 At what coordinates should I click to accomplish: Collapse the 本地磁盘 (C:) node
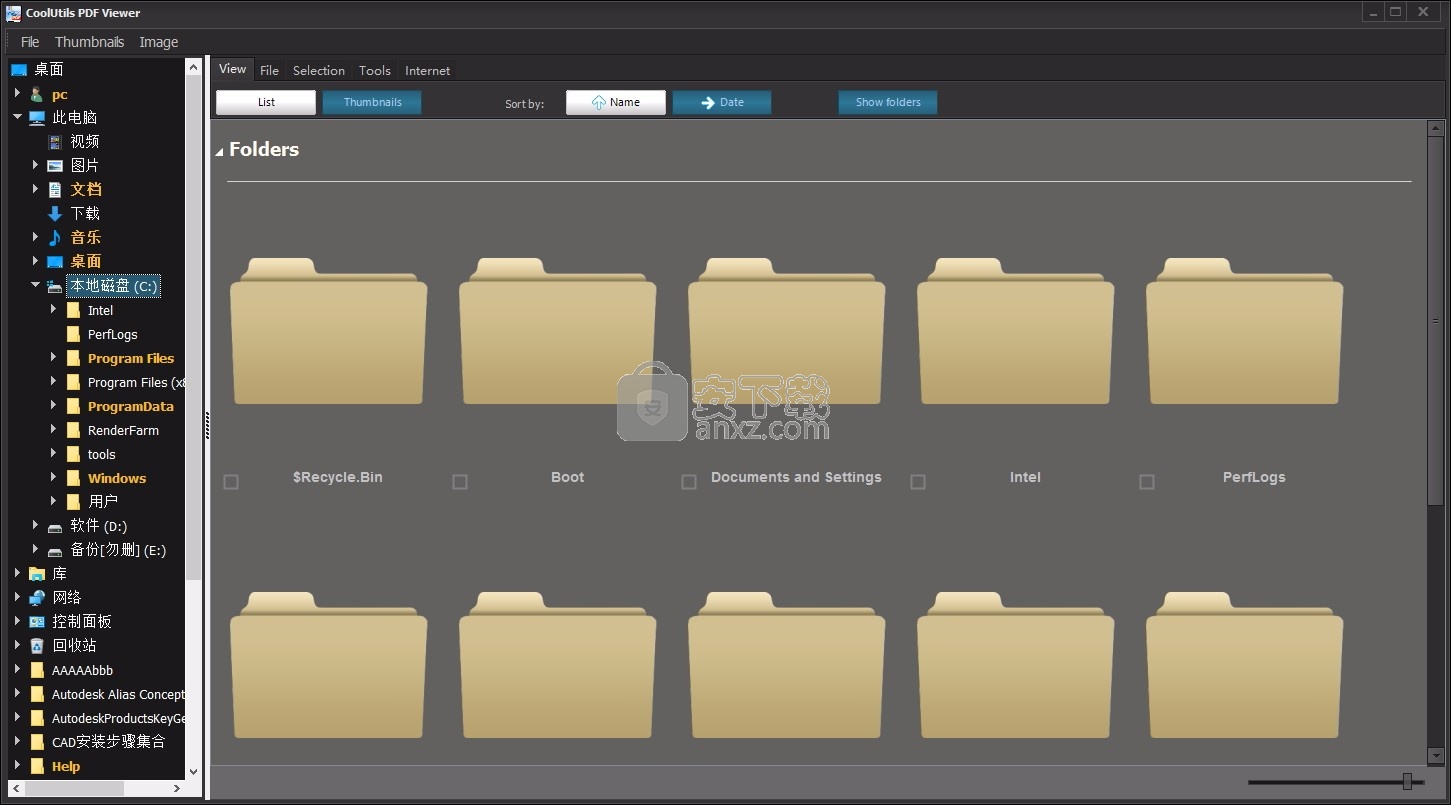pyautogui.click(x=35, y=285)
